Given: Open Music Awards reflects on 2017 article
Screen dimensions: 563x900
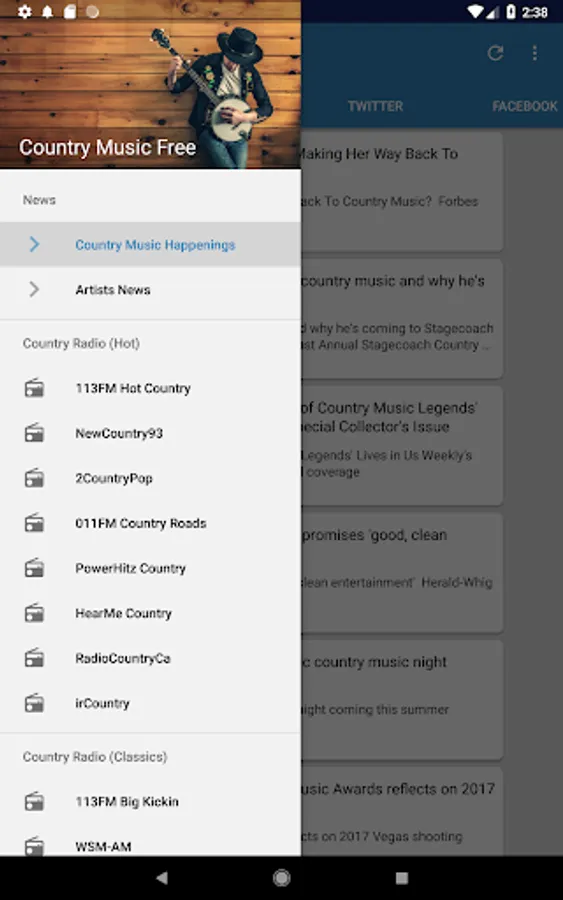Looking at the screenshot, I should click(402, 812).
